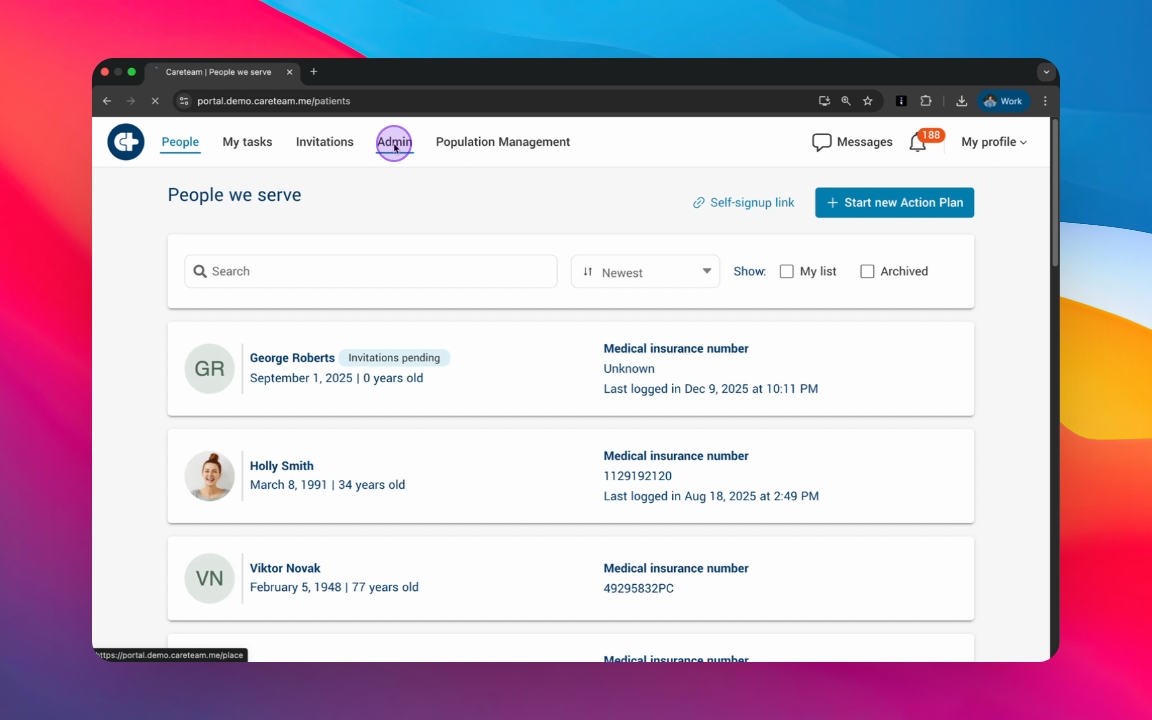
Task: Click George Roberts GR avatar
Action: click(x=209, y=368)
